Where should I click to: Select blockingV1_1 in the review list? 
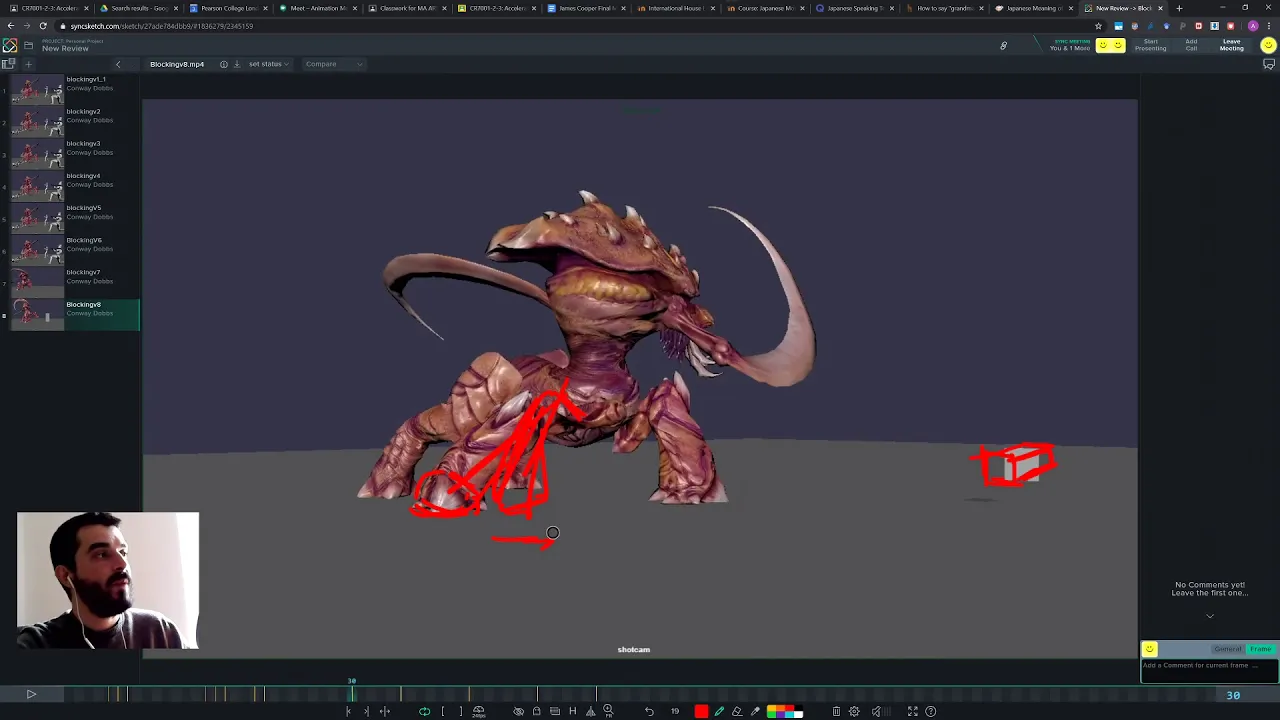pyautogui.click(x=75, y=91)
